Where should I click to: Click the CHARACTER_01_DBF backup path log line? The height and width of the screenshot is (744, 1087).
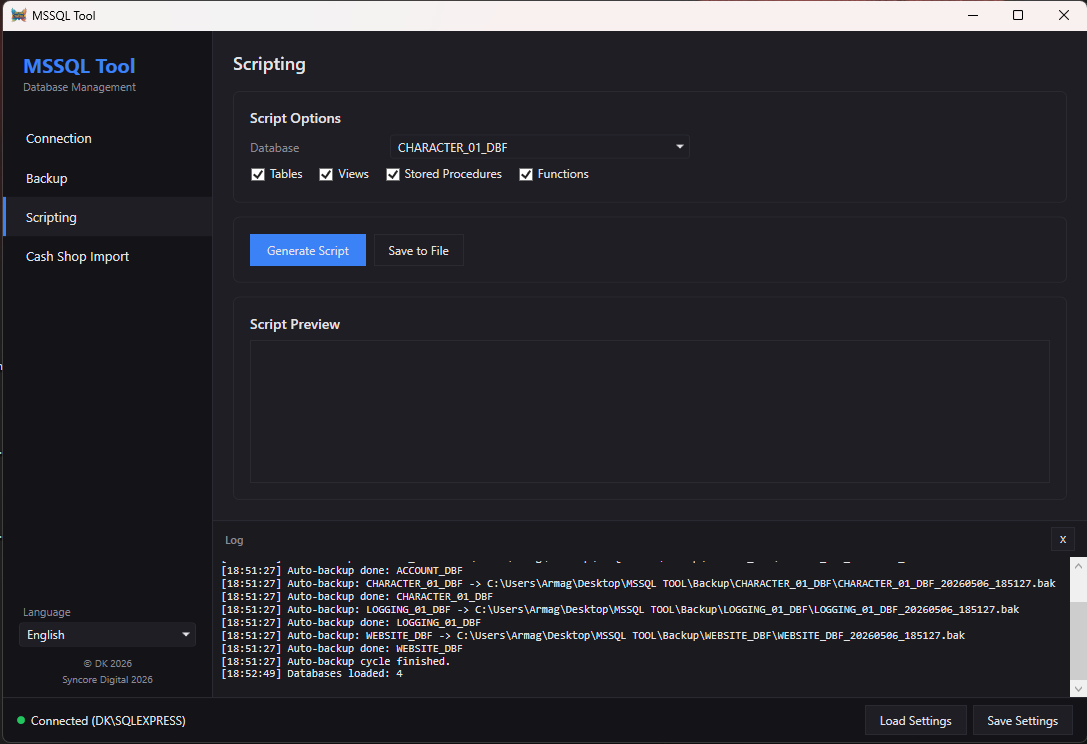638,584
